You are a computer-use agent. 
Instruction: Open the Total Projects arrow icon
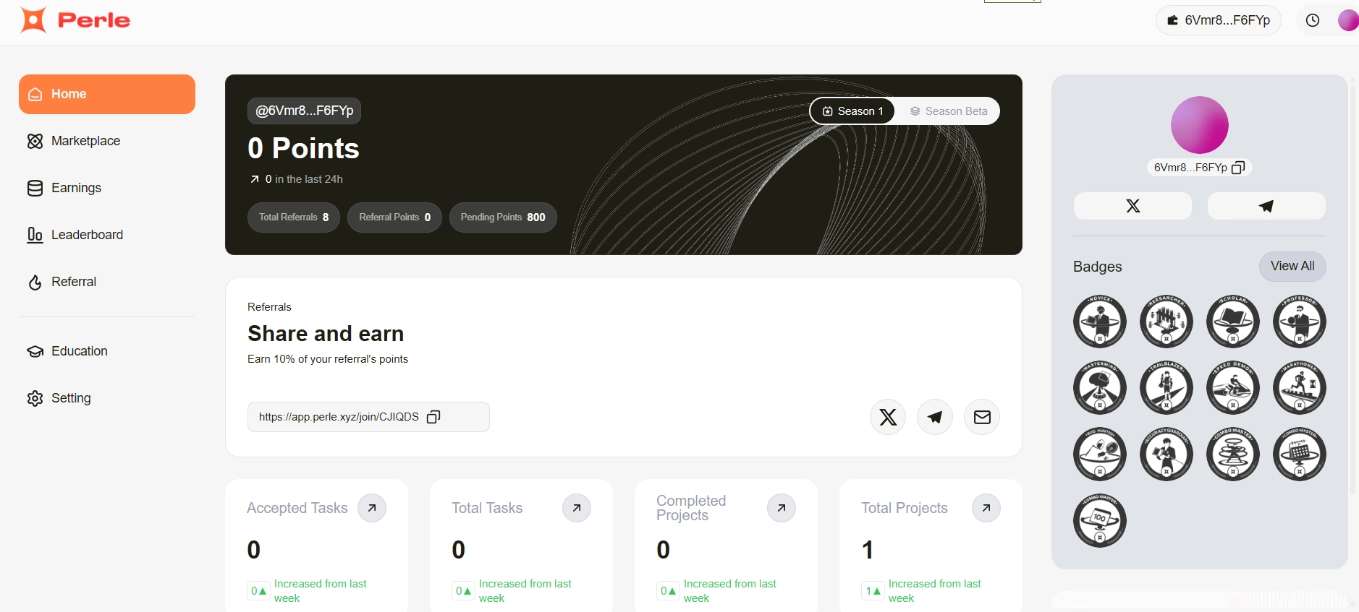pos(985,508)
